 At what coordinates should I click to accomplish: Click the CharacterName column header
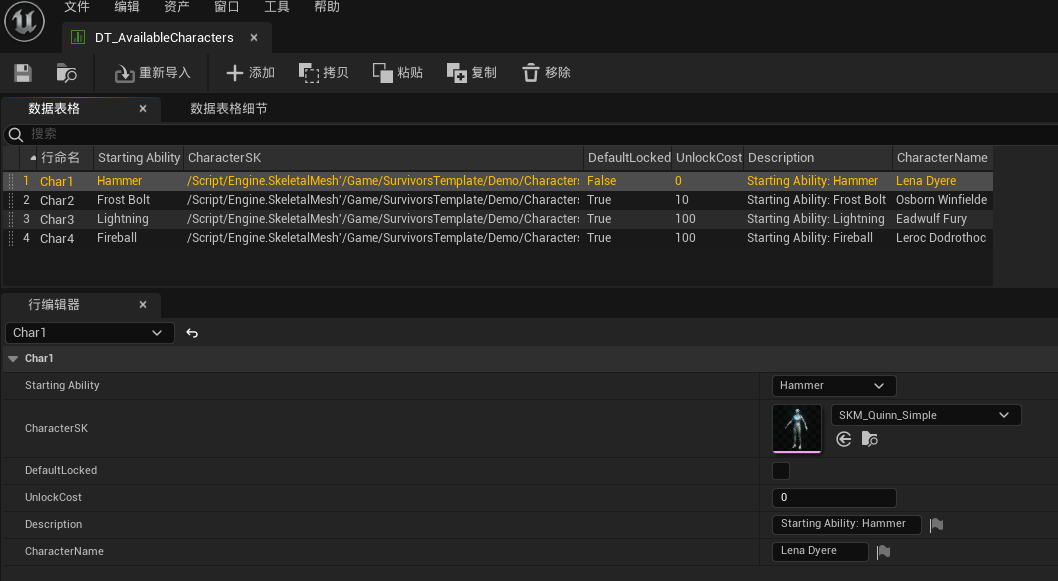(942, 158)
